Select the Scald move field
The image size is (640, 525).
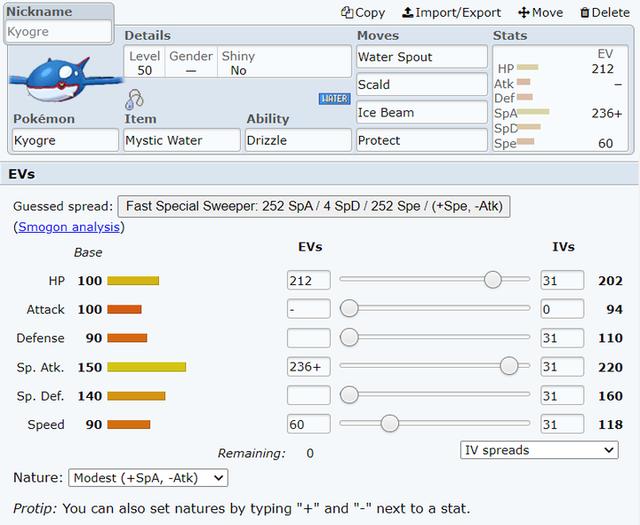click(x=422, y=85)
